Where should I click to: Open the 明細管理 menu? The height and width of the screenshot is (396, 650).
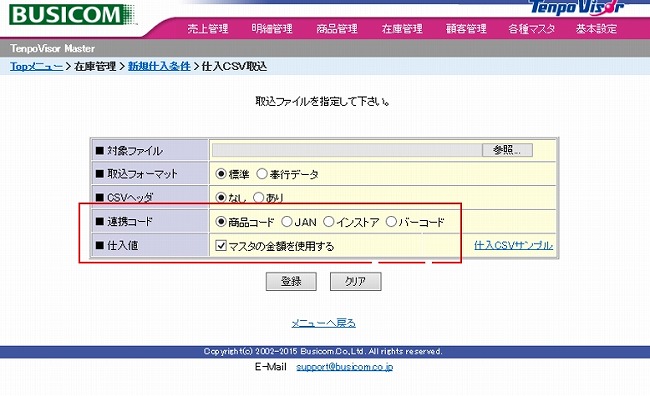[272, 29]
